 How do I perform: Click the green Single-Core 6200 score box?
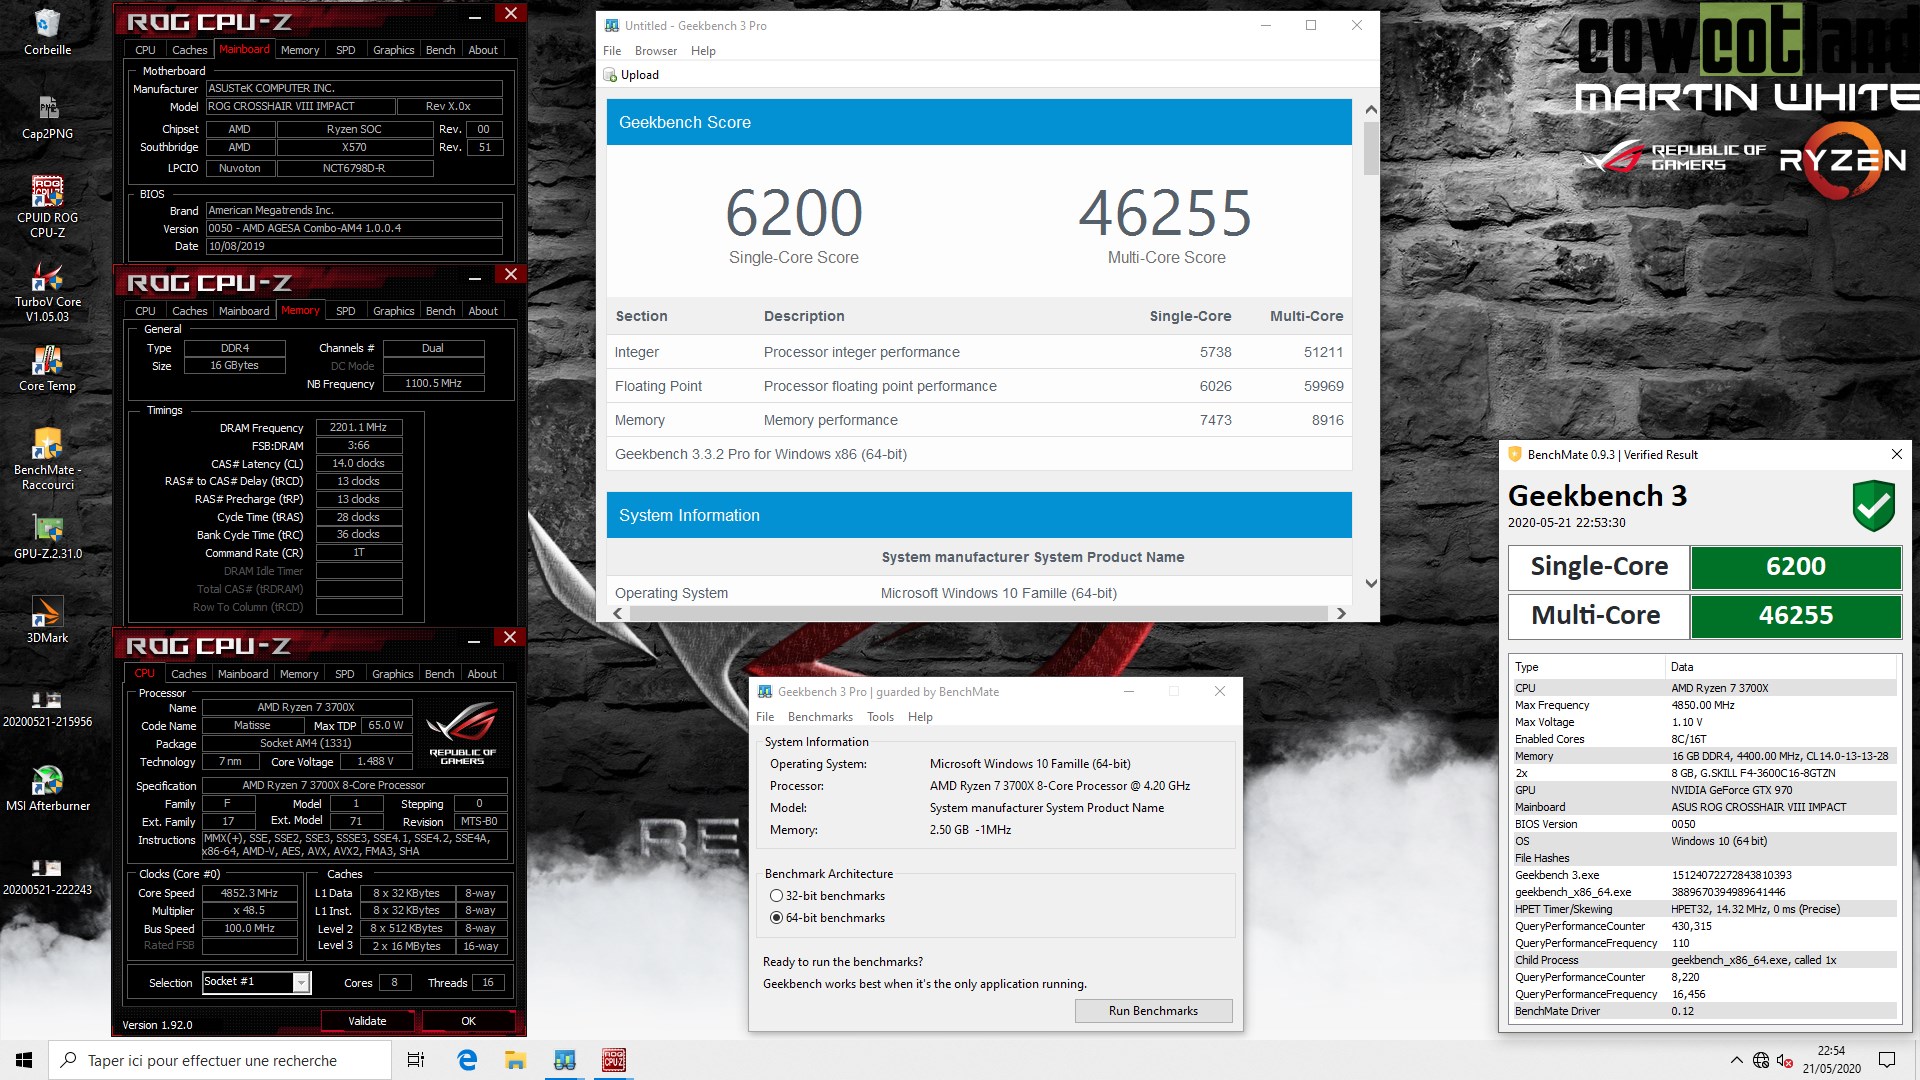(x=1796, y=567)
